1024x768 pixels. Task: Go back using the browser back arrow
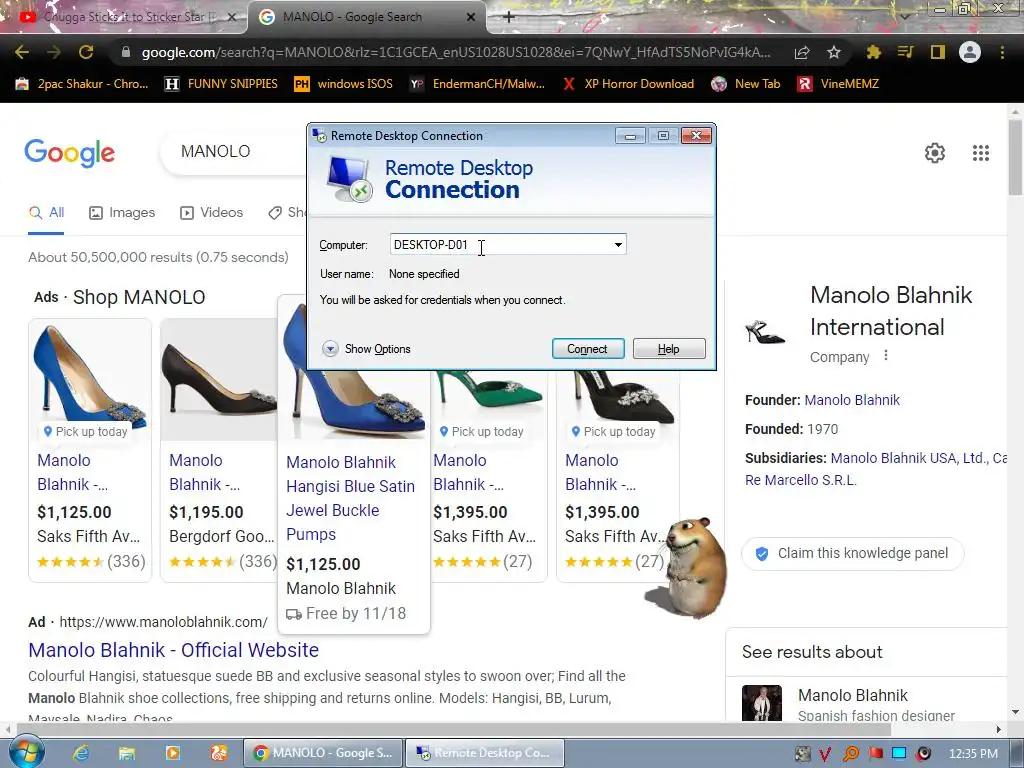22,52
